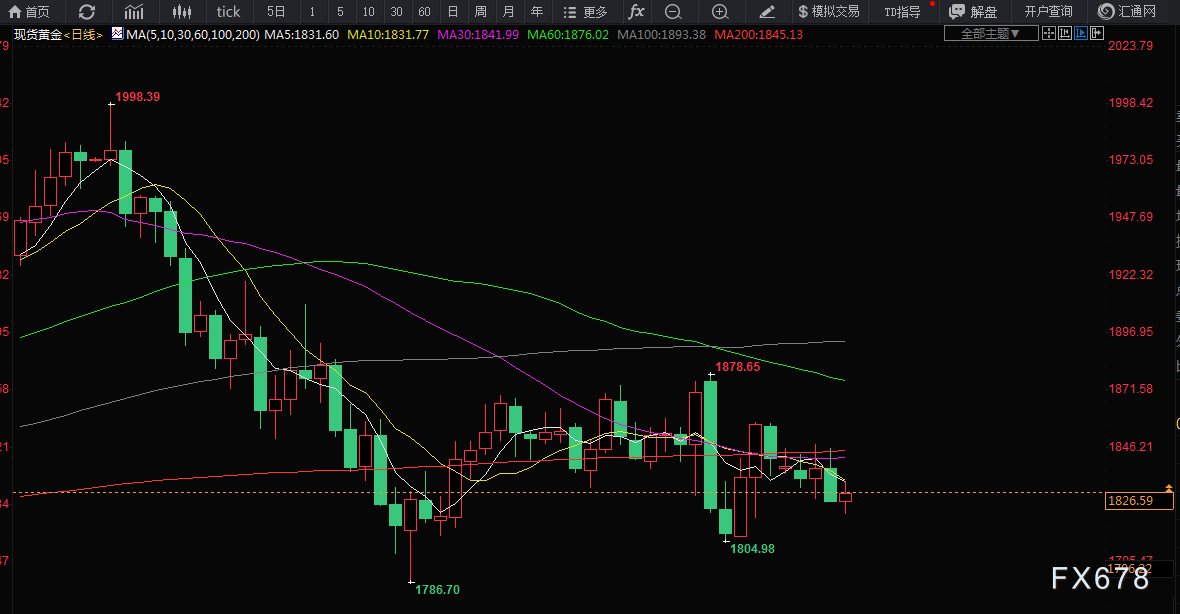
Task: Activate the pencil drawing tool
Action: pyautogui.click(x=767, y=11)
